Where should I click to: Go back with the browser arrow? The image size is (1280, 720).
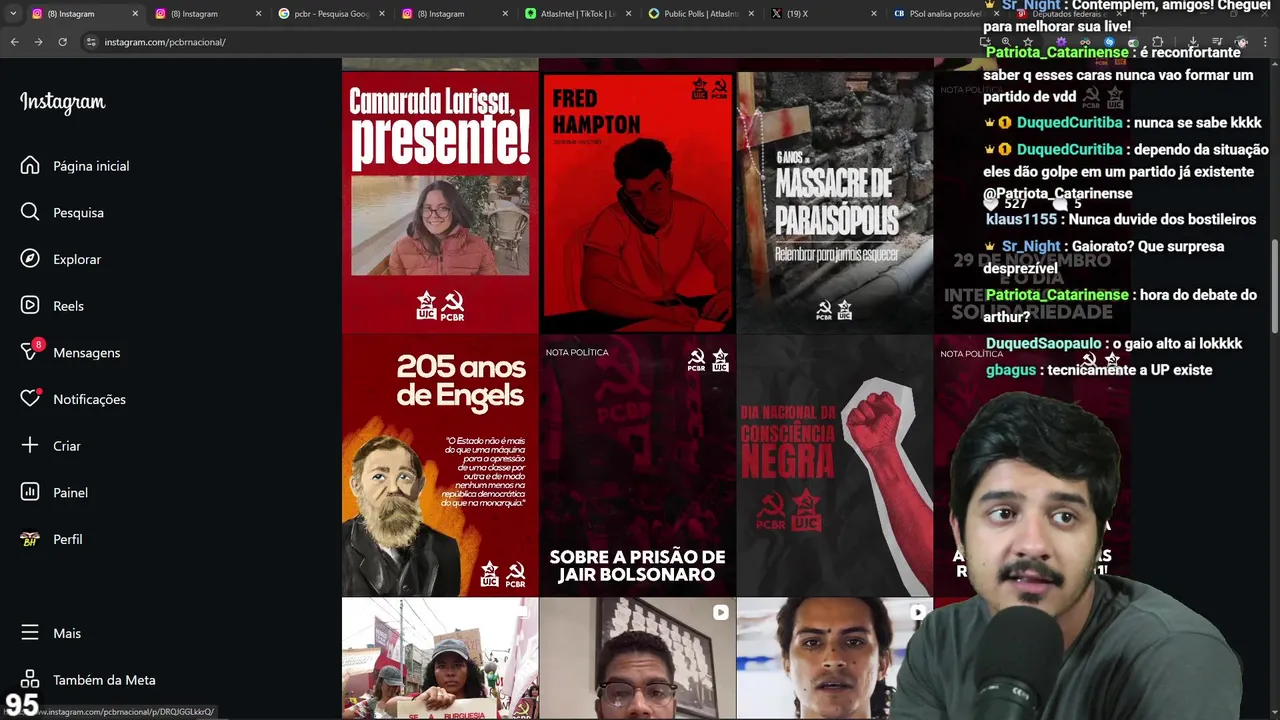tap(14, 42)
